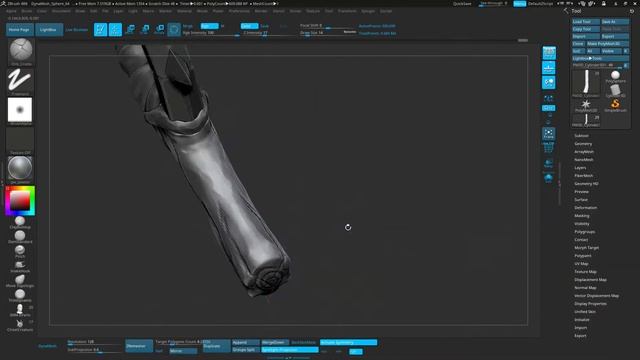Screen dimensions: 640x360
Task: Toggle the highlighted button below XYZ icon
Action: click(549, 108)
